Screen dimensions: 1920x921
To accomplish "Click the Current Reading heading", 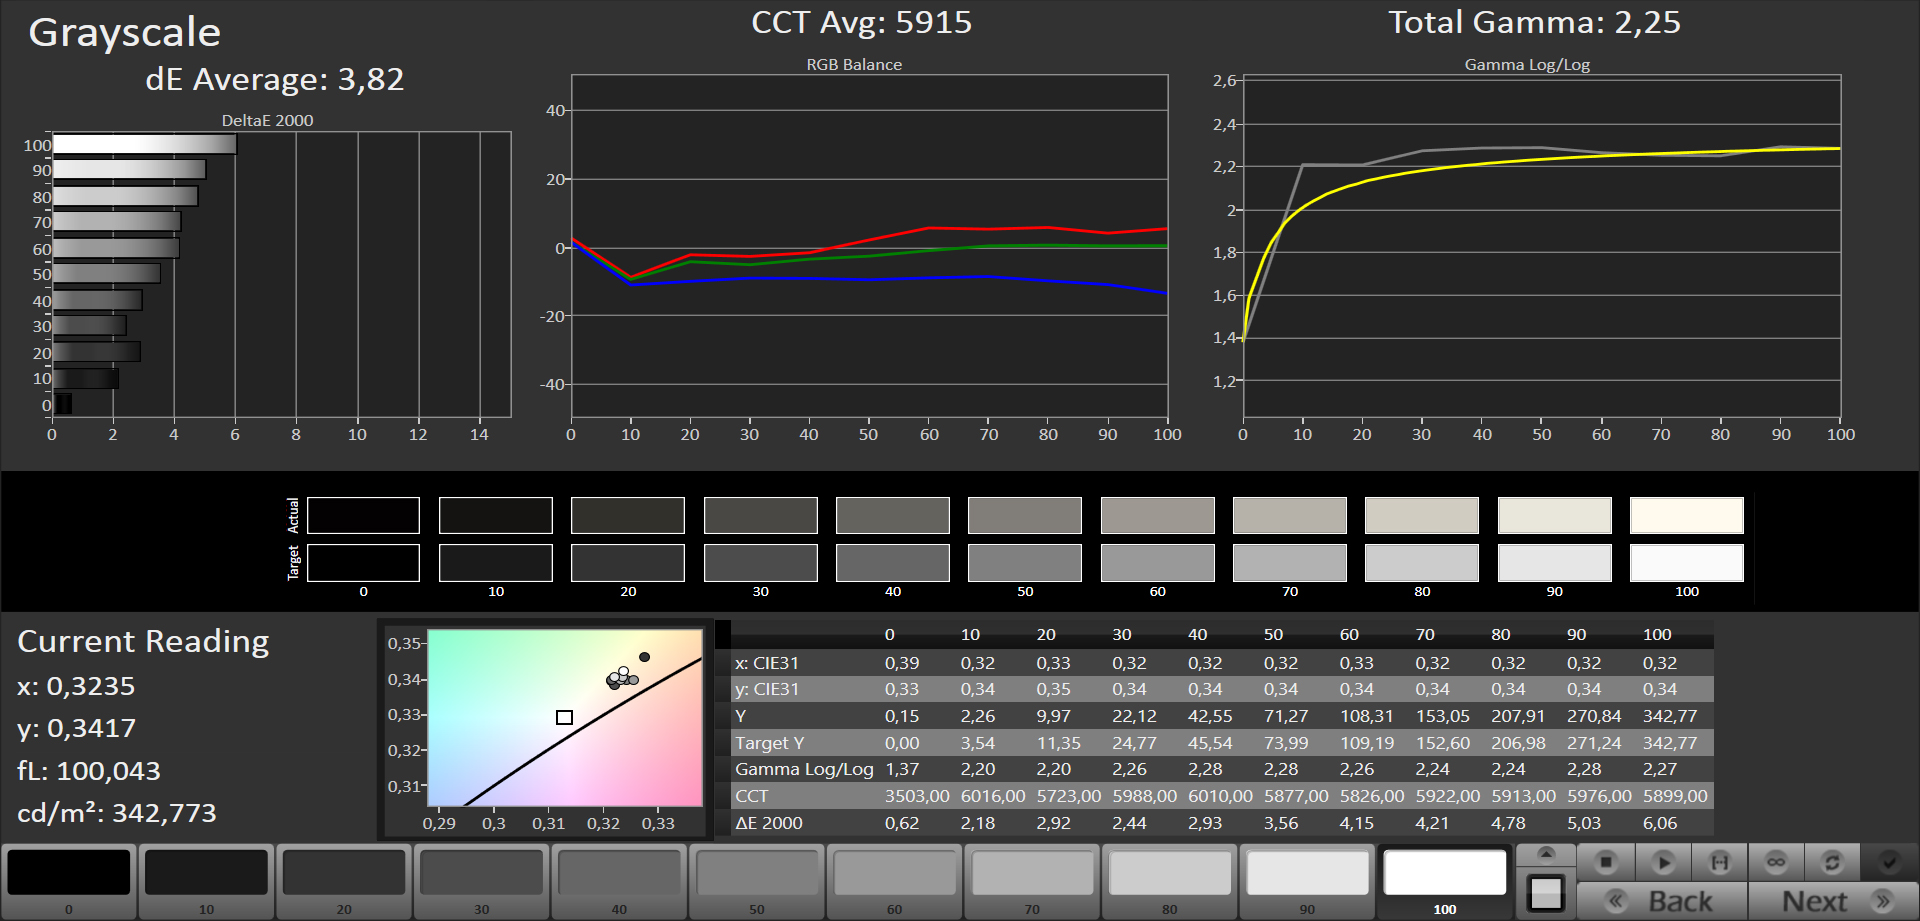I will [x=143, y=641].
